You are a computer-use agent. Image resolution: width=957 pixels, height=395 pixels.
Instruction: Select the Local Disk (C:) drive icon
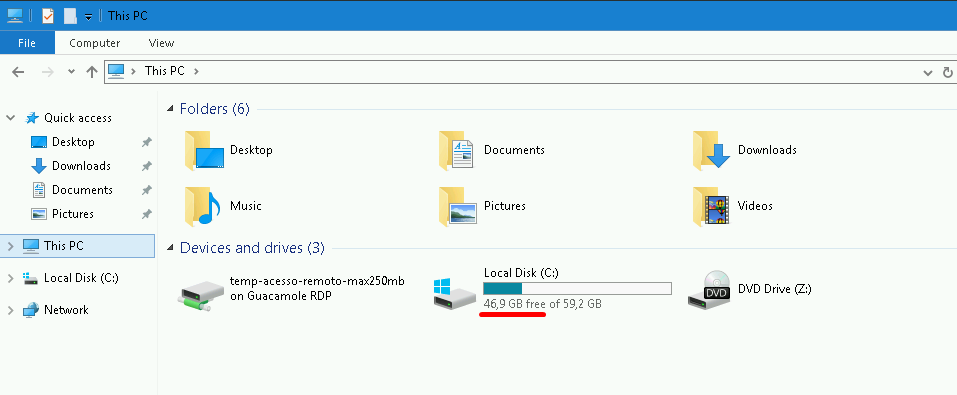[x=455, y=294]
